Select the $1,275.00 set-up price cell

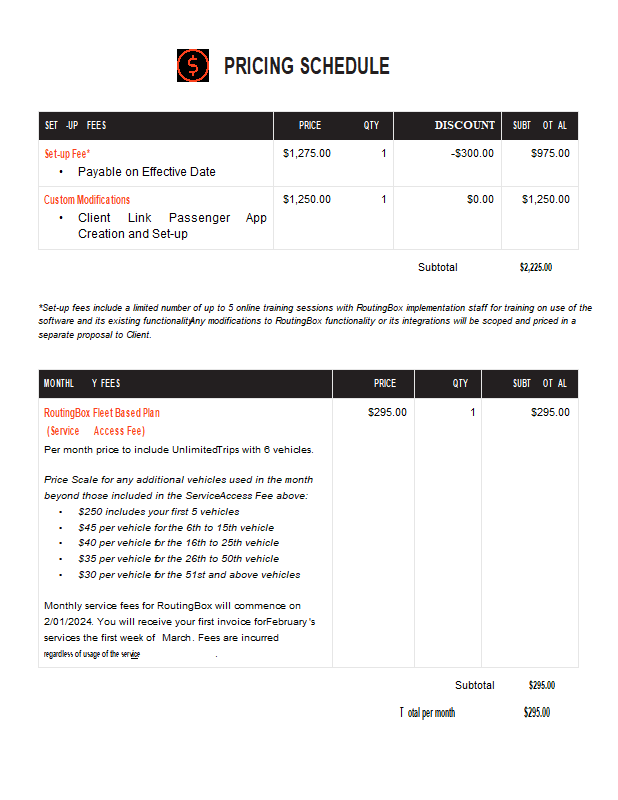(307, 154)
